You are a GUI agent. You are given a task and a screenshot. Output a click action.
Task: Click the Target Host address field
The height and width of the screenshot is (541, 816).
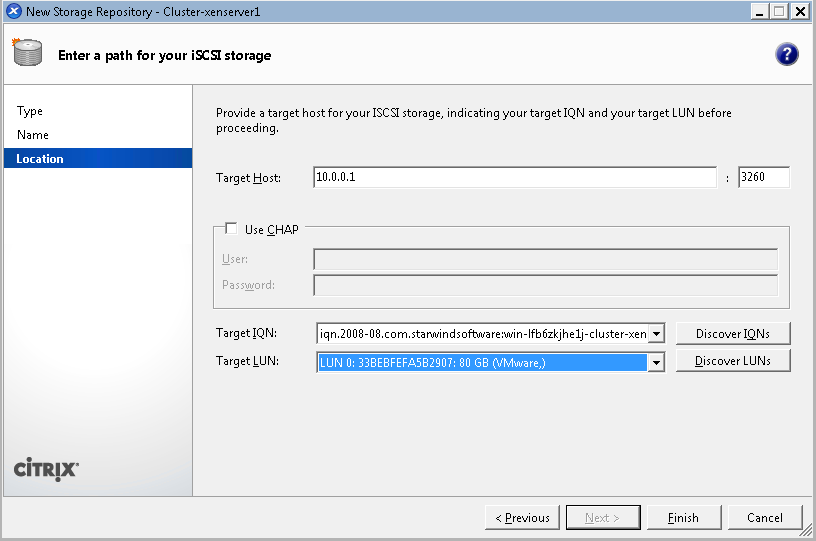coord(514,178)
